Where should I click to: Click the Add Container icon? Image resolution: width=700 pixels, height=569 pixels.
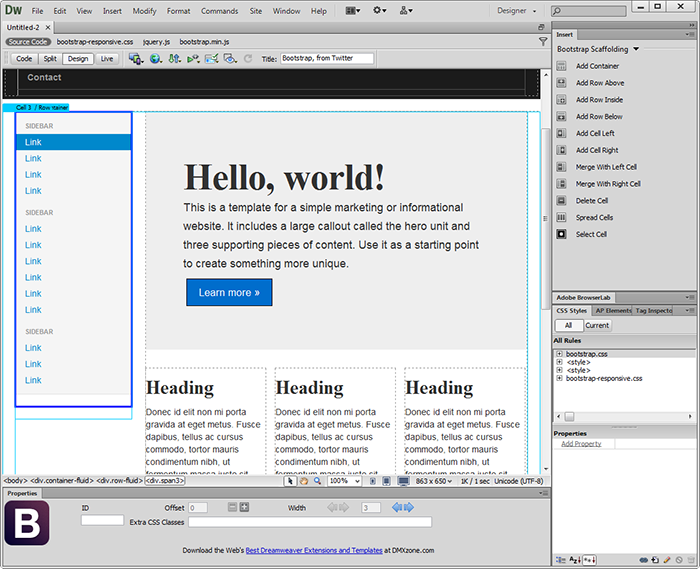(x=561, y=66)
